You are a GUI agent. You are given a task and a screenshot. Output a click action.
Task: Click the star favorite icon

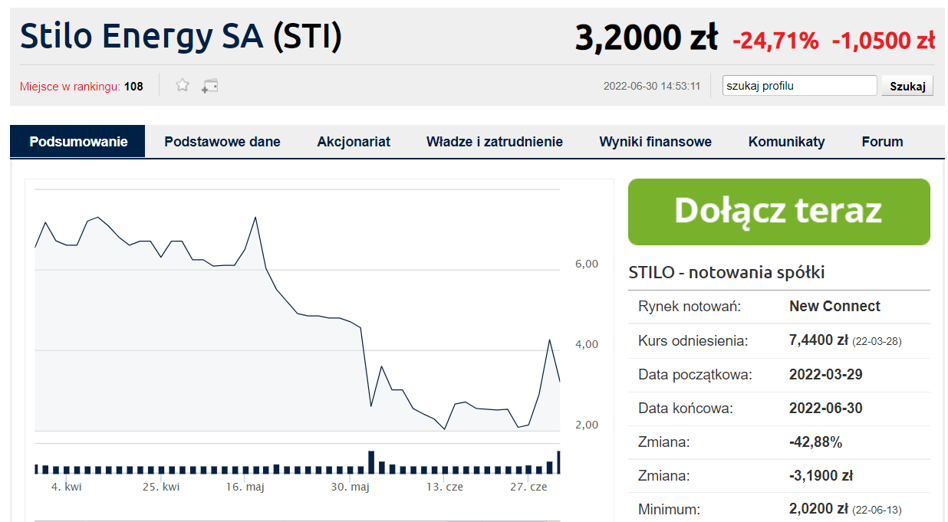(x=183, y=86)
